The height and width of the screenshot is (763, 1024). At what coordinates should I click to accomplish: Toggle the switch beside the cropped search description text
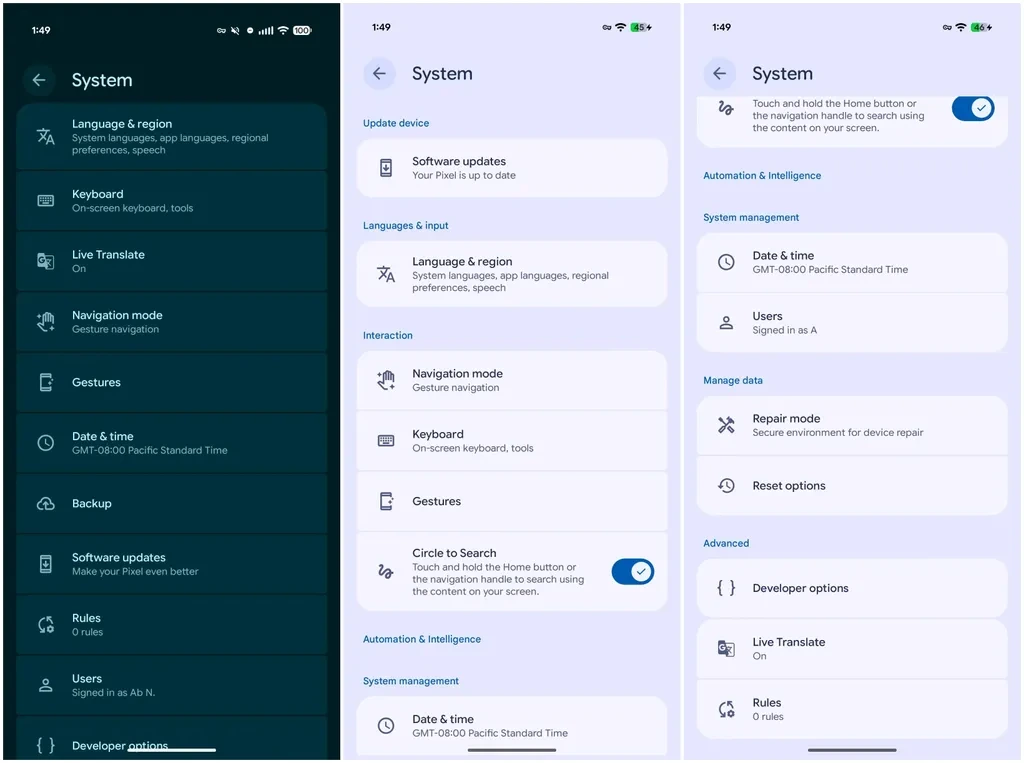click(x=972, y=109)
